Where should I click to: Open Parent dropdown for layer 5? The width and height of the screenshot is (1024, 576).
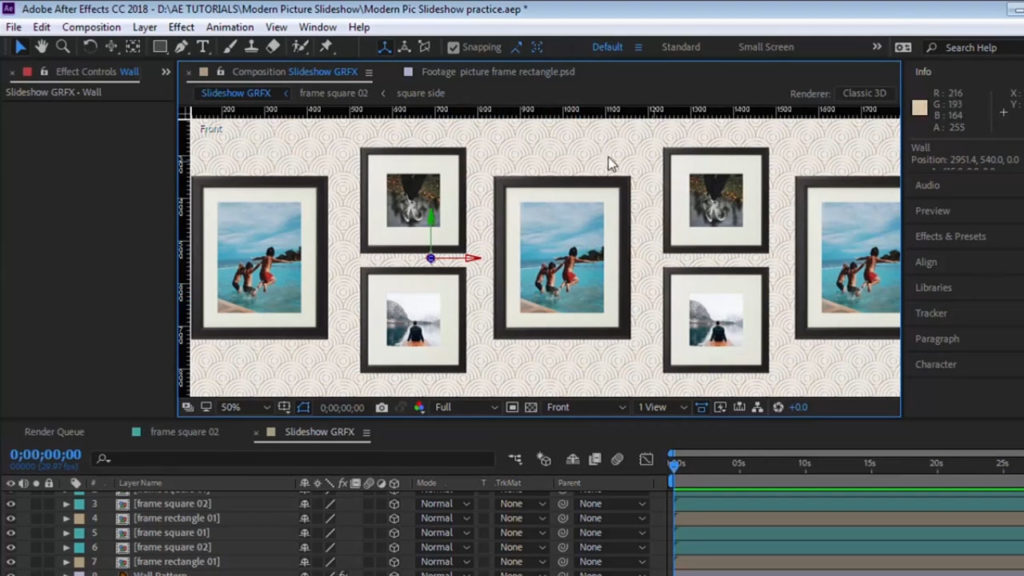(x=612, y=533)
